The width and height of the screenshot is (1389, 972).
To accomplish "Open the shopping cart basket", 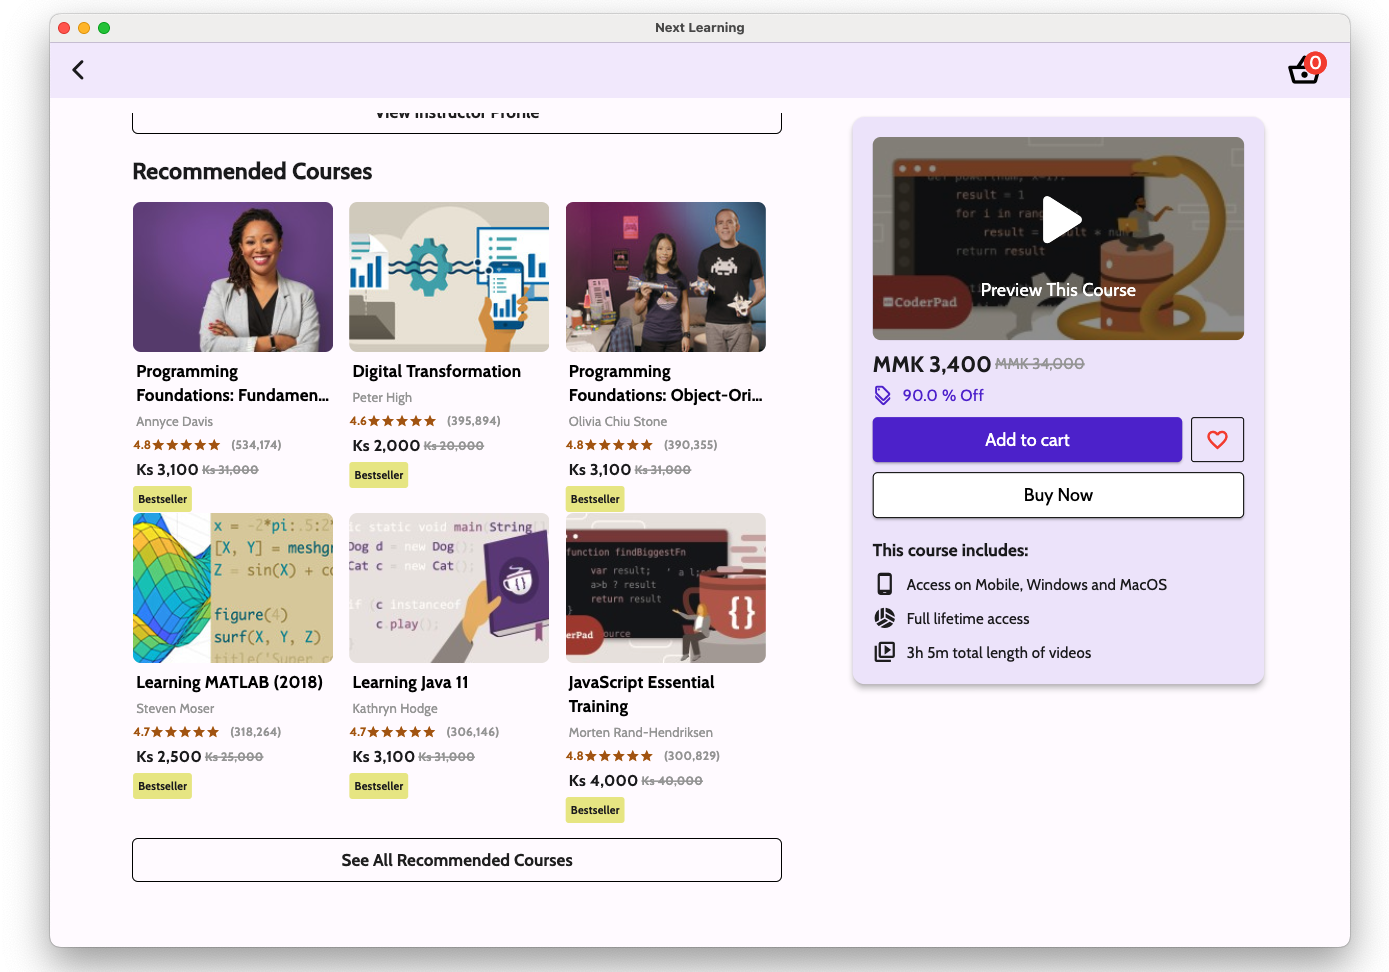I will click(1304, 71).
